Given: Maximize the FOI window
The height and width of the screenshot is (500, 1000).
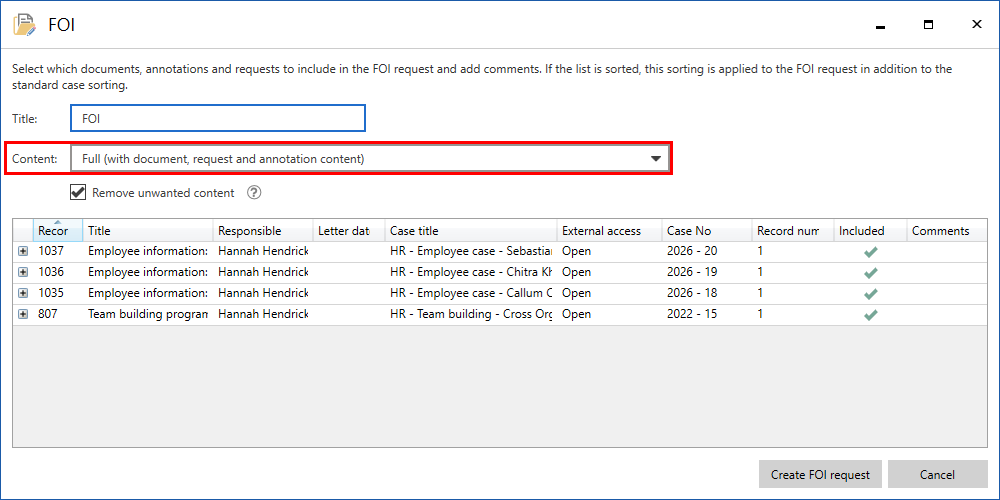Looking at the screenshot, I should coord(929,25).
